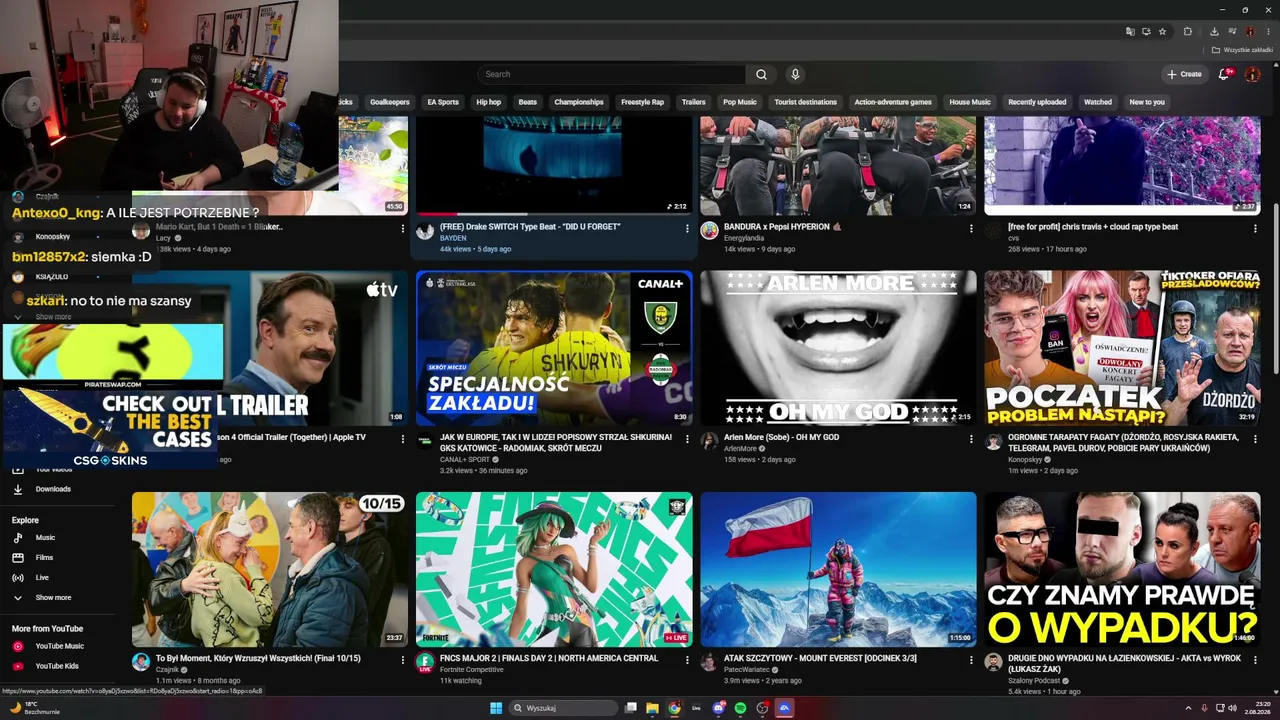Open the YouTube account avatar menu

(x=1252, y=74)
